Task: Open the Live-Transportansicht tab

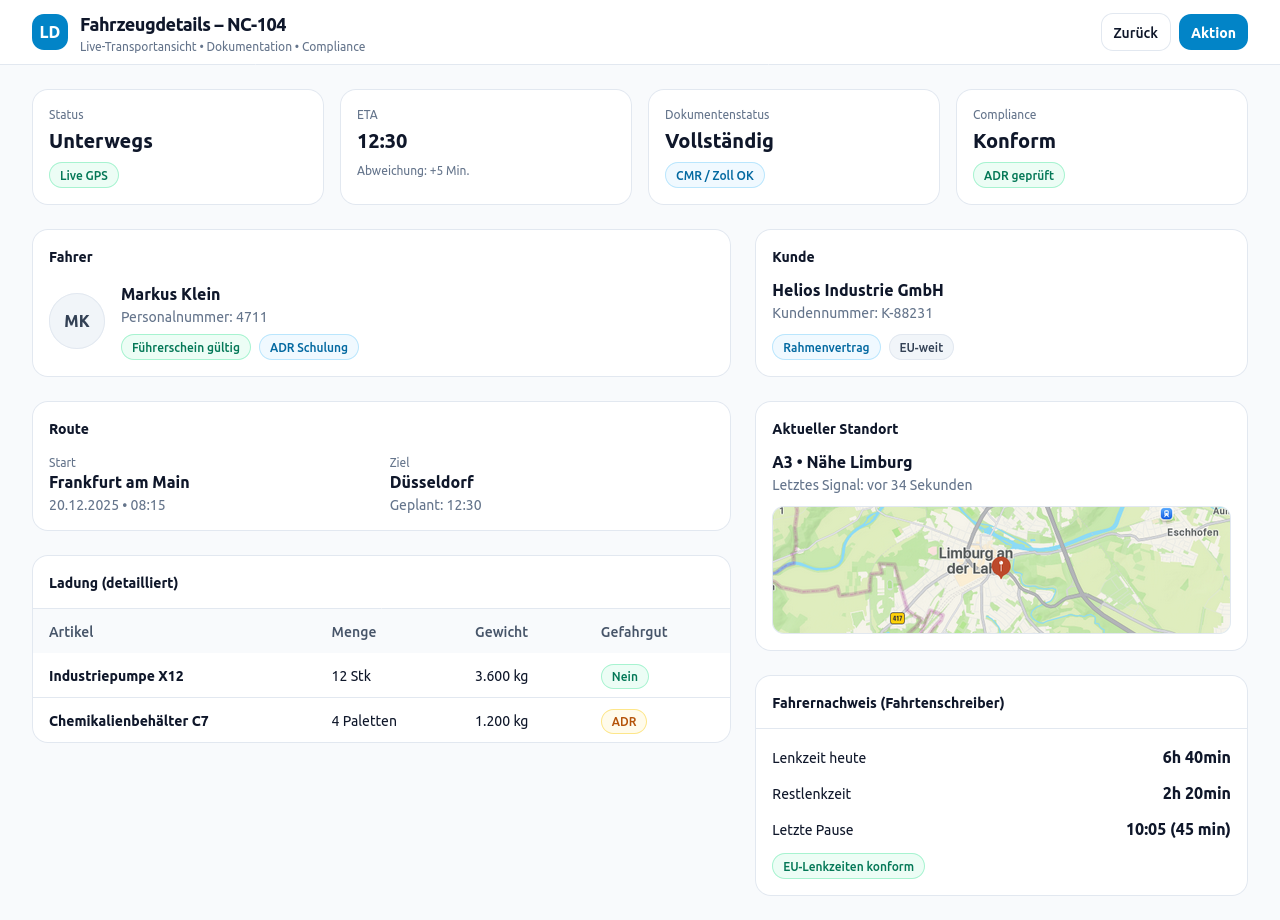Action: (x=138, y=45)
